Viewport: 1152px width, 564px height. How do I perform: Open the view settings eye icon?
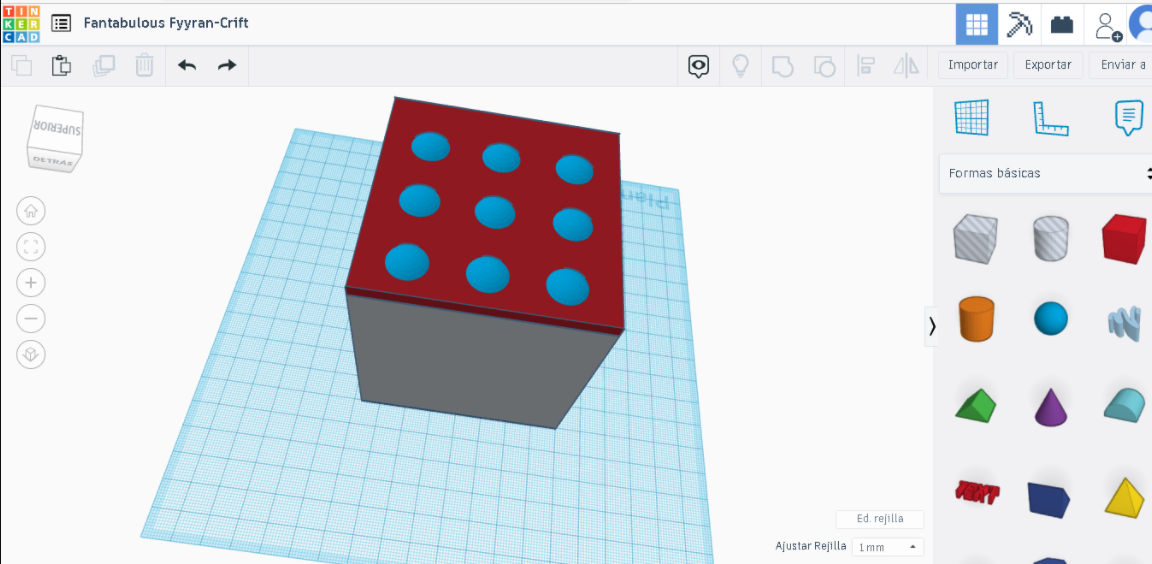coord(699,66)
